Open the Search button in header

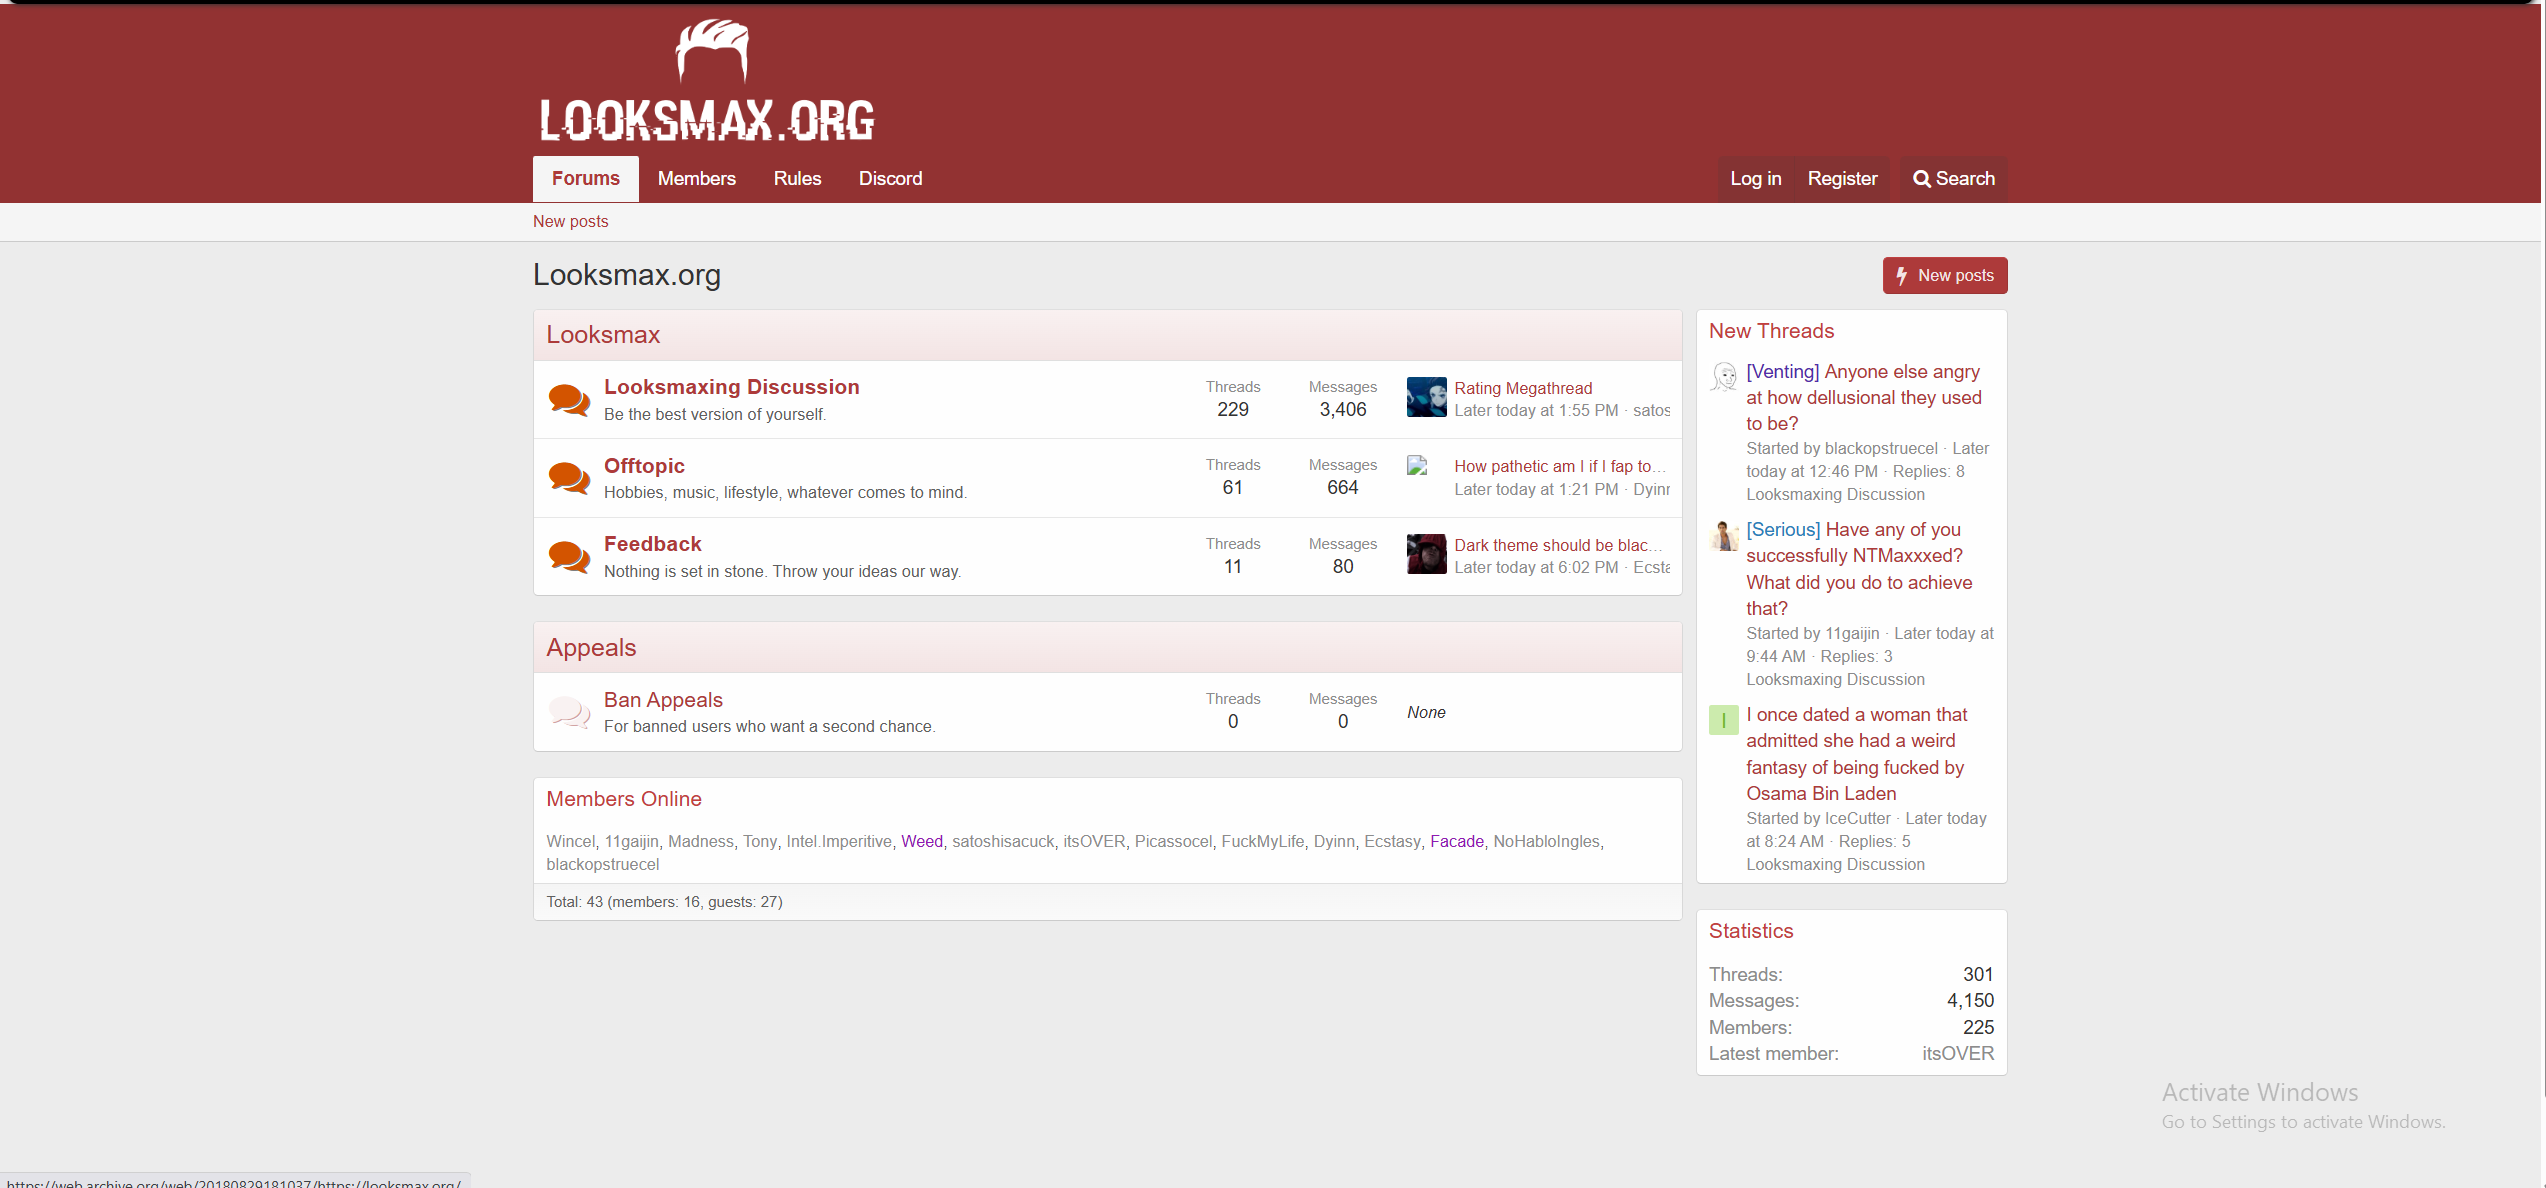(1954, 179)
